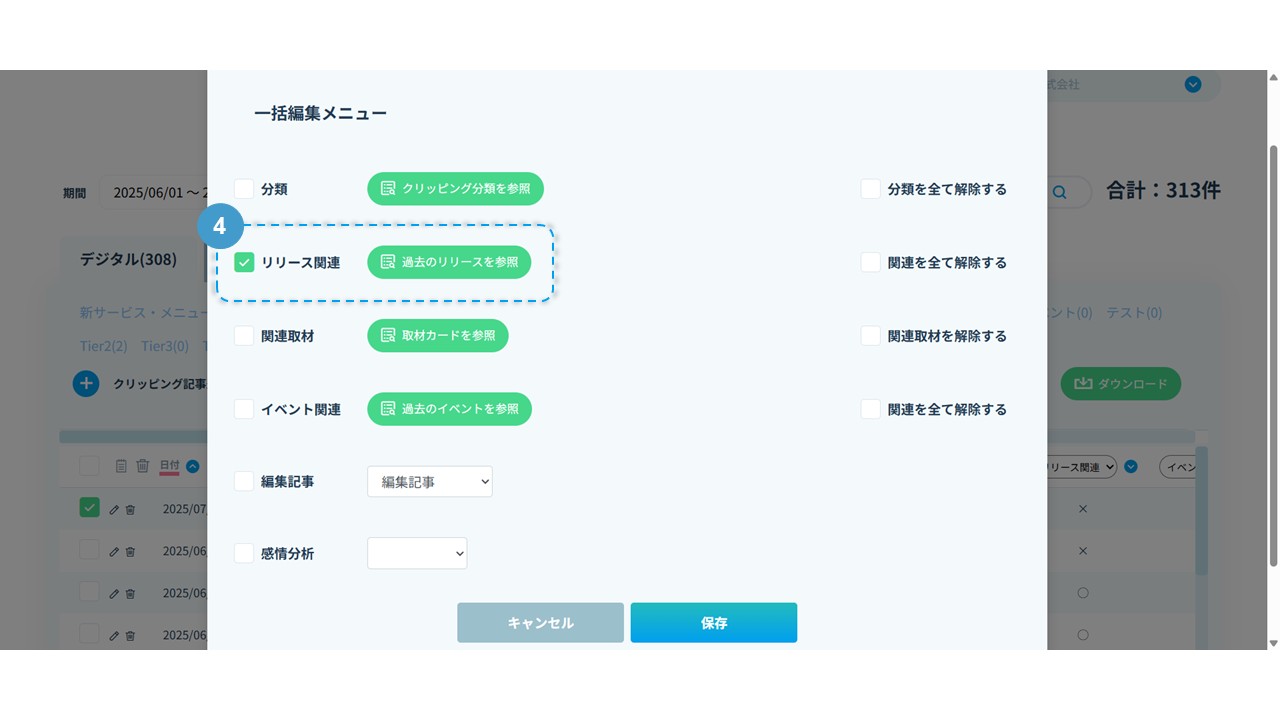Viewport: 1280px width, 720px height.
Task: Open 過去のリリースを参照 button
Action: [449, 262]
